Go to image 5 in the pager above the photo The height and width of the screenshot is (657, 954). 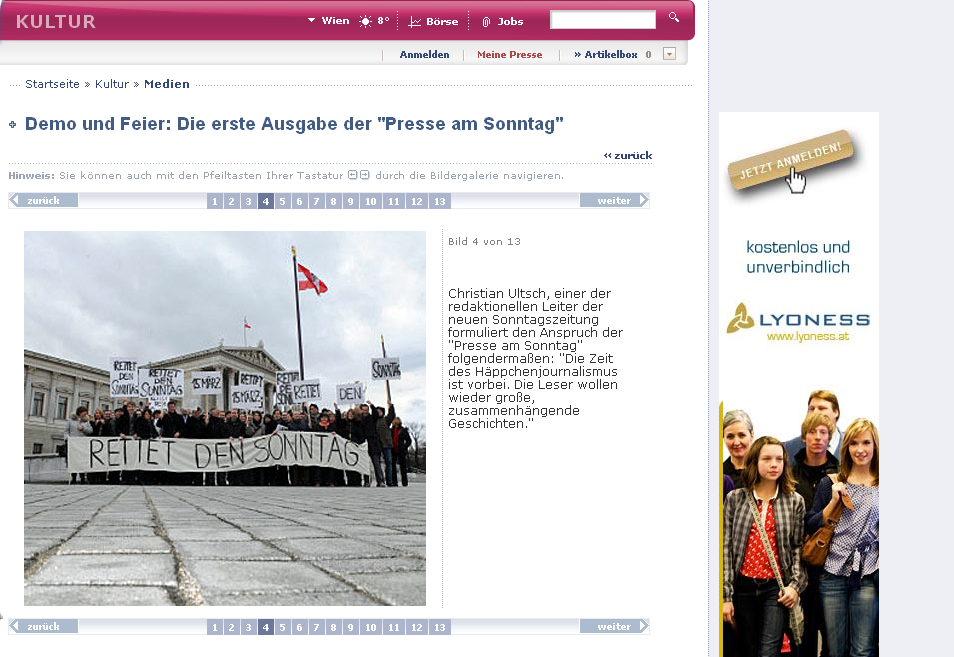[282, 201]
